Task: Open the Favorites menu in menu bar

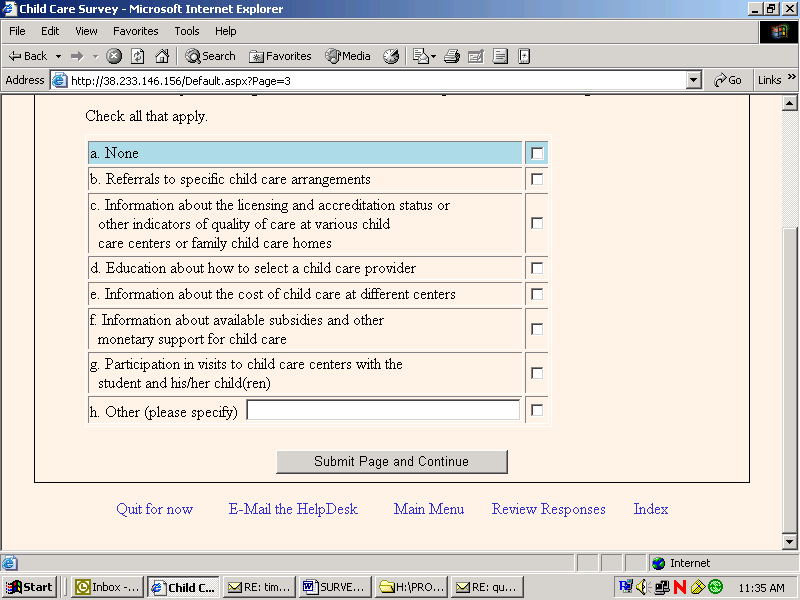Action: coord(136,31)
